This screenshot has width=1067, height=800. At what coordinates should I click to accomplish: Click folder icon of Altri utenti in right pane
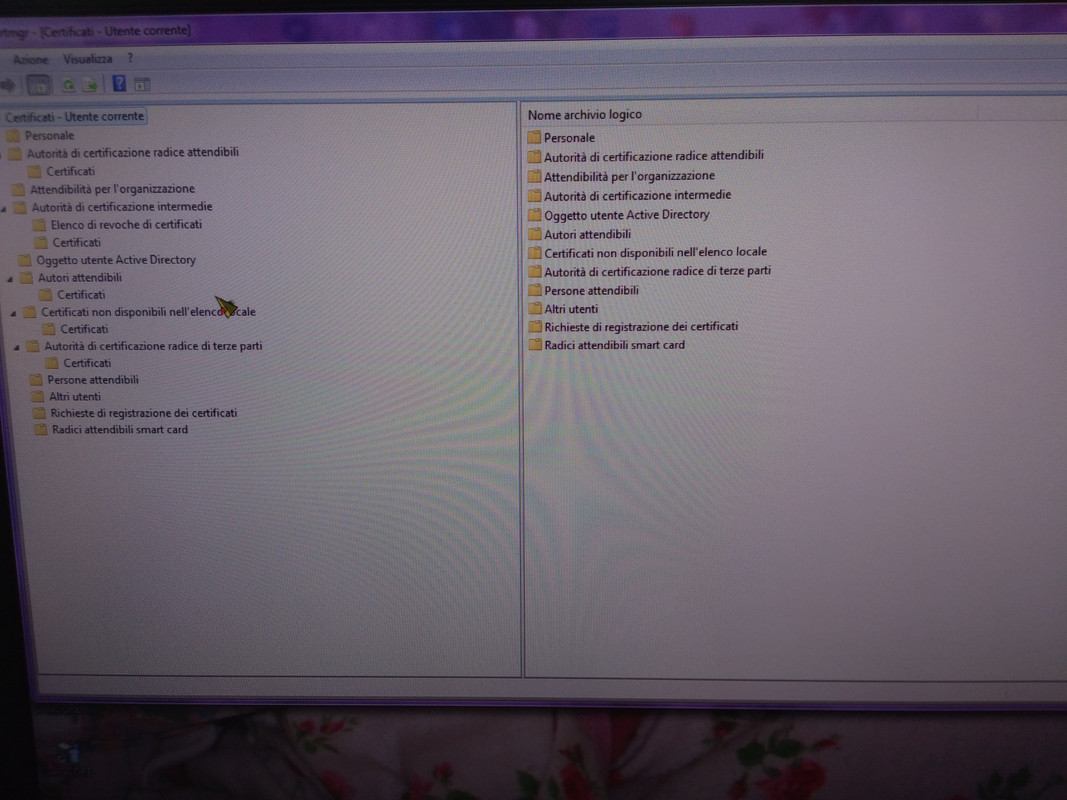click(535, 309)
